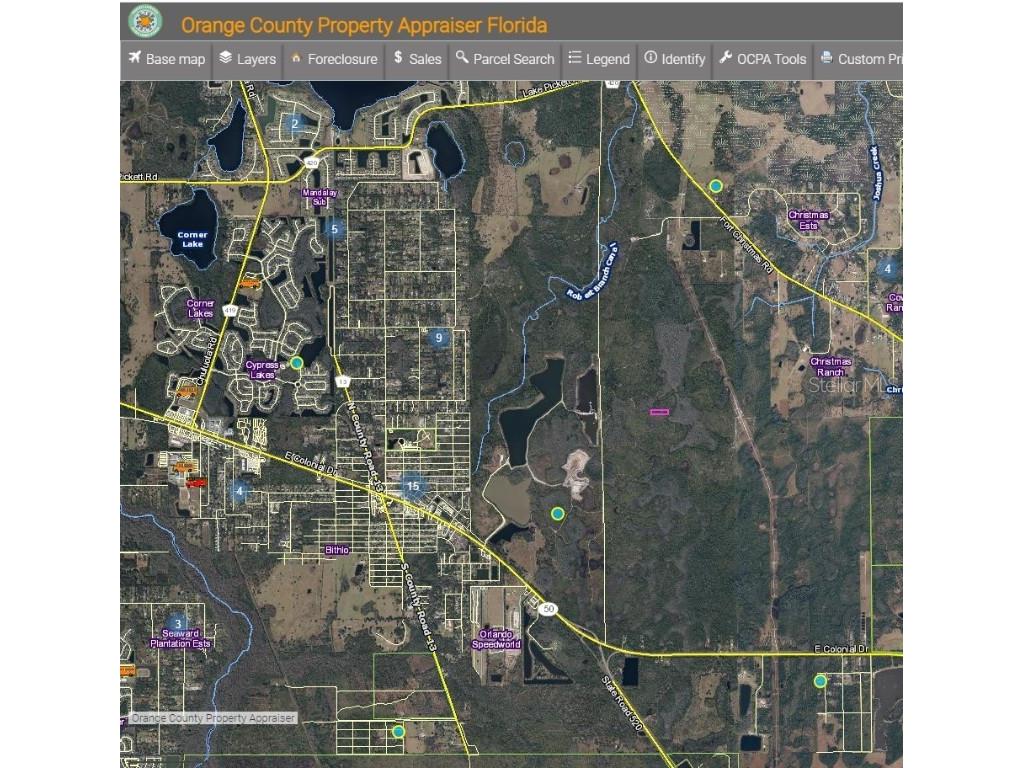1024x768 pixels.
Task: Select the Sales dollar sign icon
Action: pos(397,59)
